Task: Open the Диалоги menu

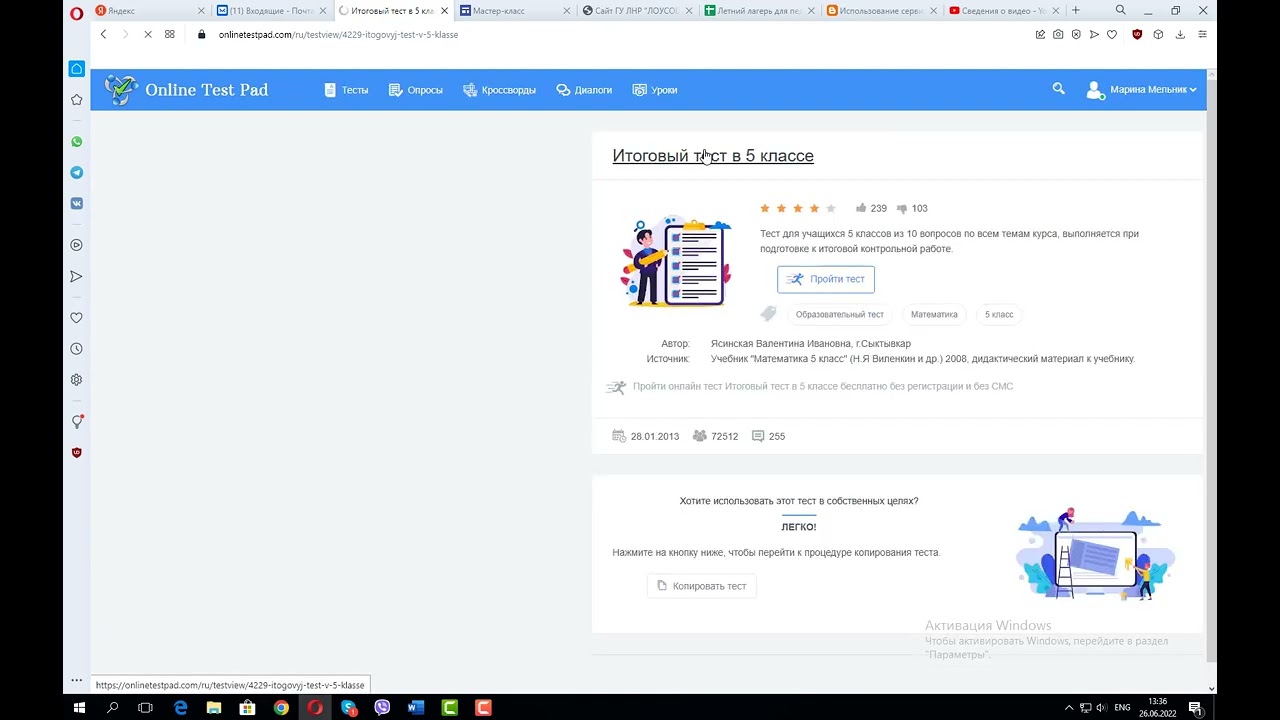Action: 584,90
